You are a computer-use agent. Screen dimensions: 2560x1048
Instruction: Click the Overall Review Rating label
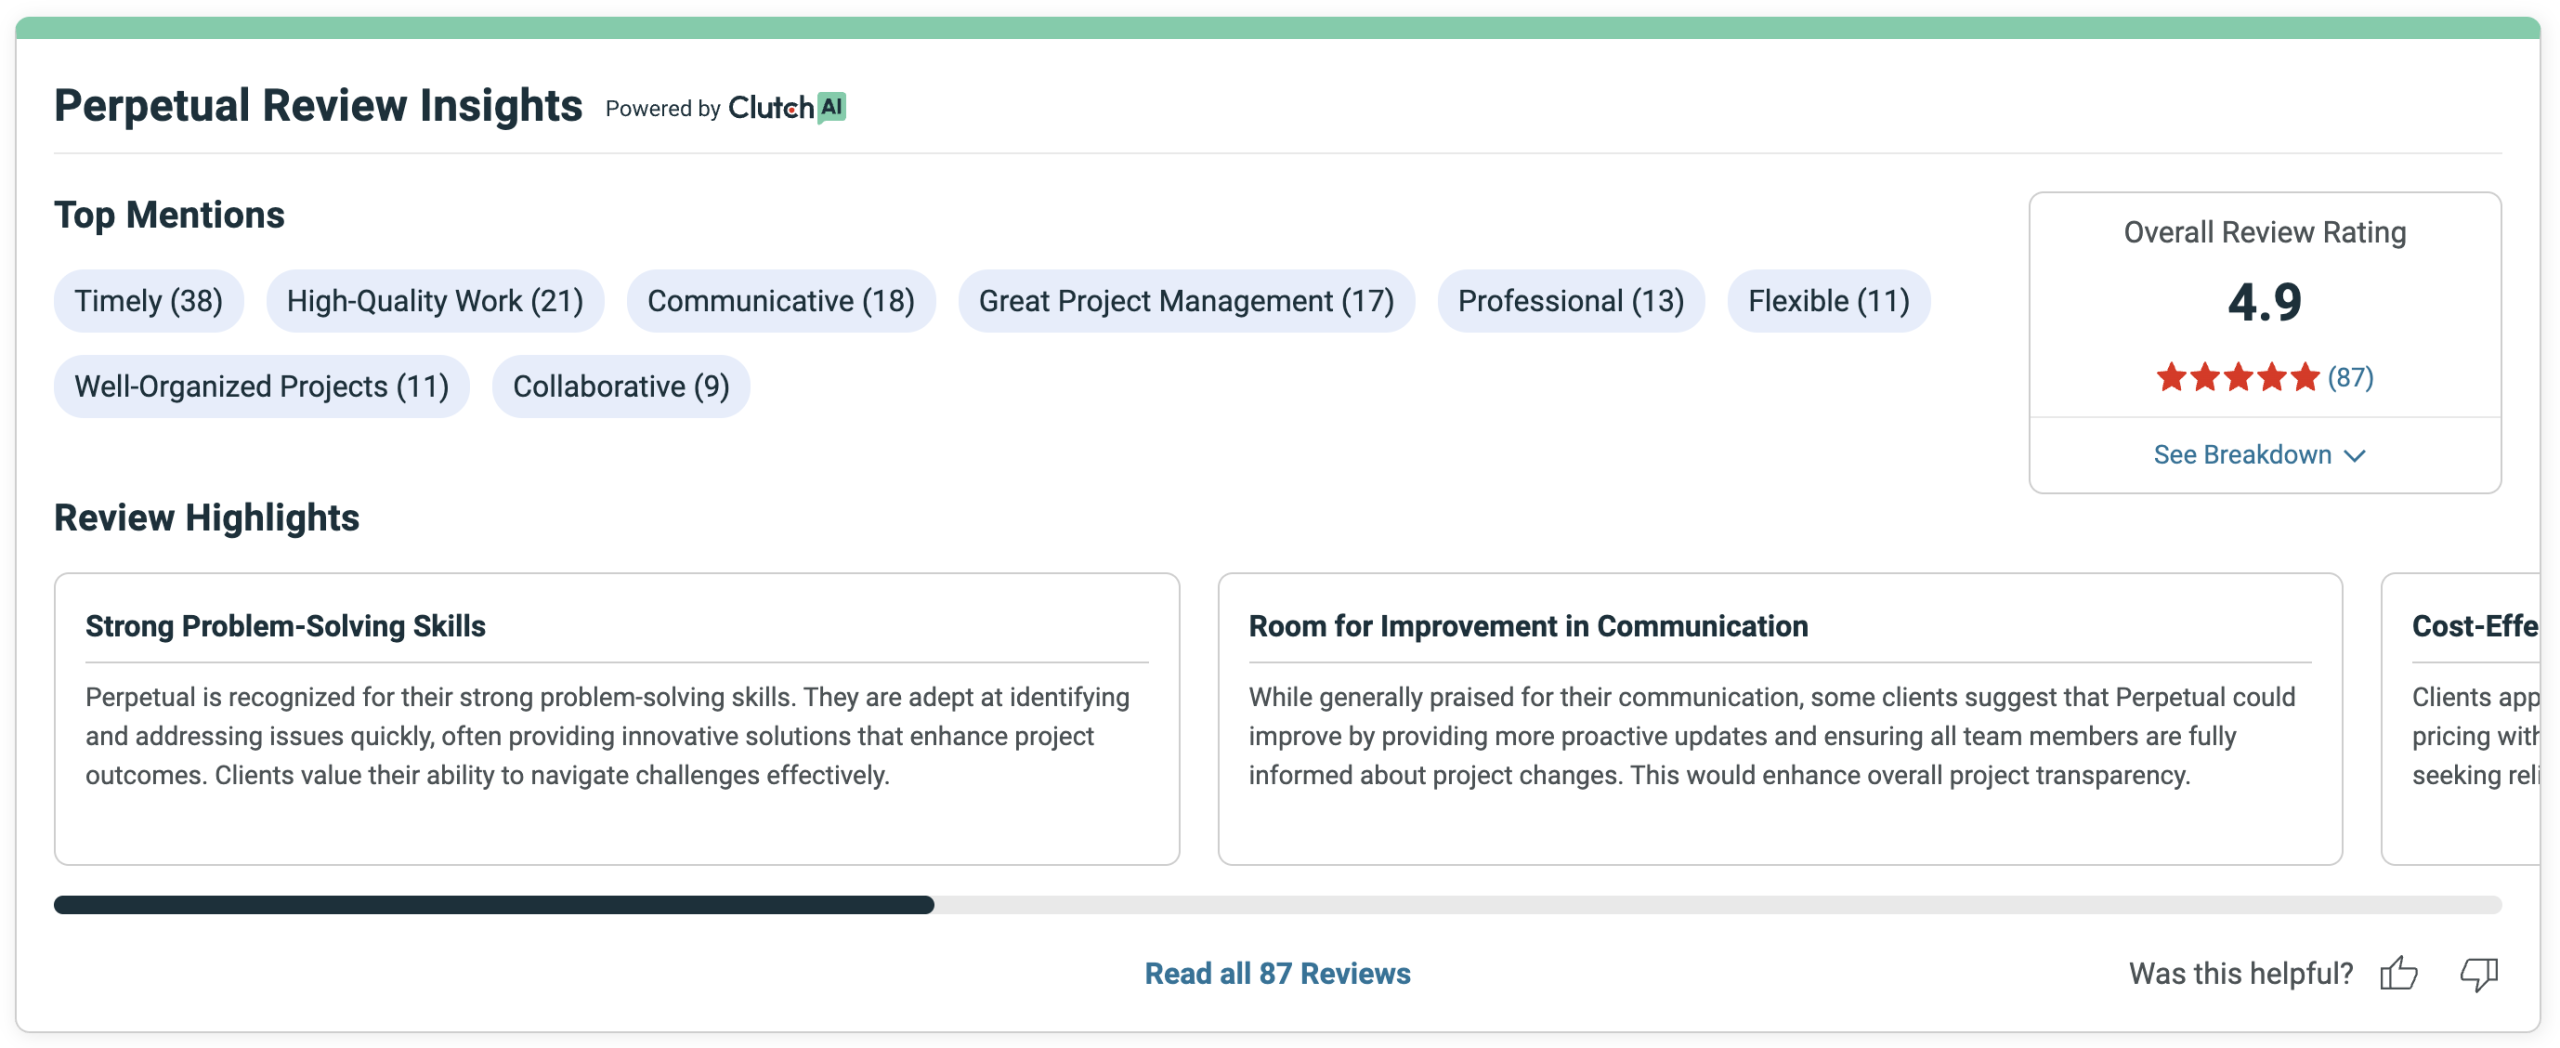(x=2265, y=232)
